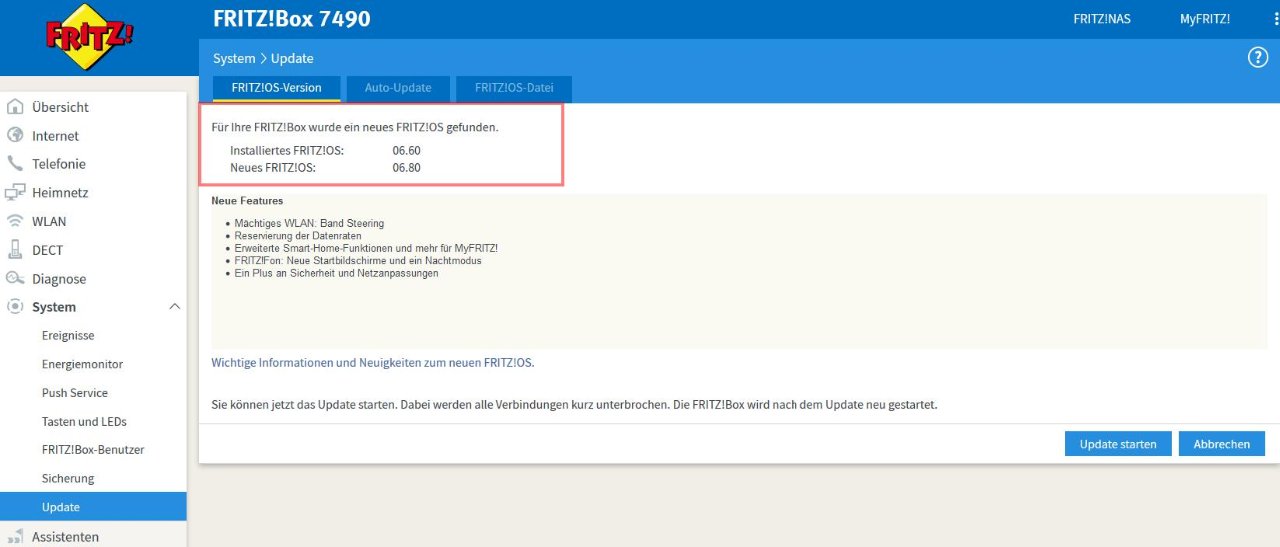Click the Diagnose stethoscope icon

(x=15, y=279)
